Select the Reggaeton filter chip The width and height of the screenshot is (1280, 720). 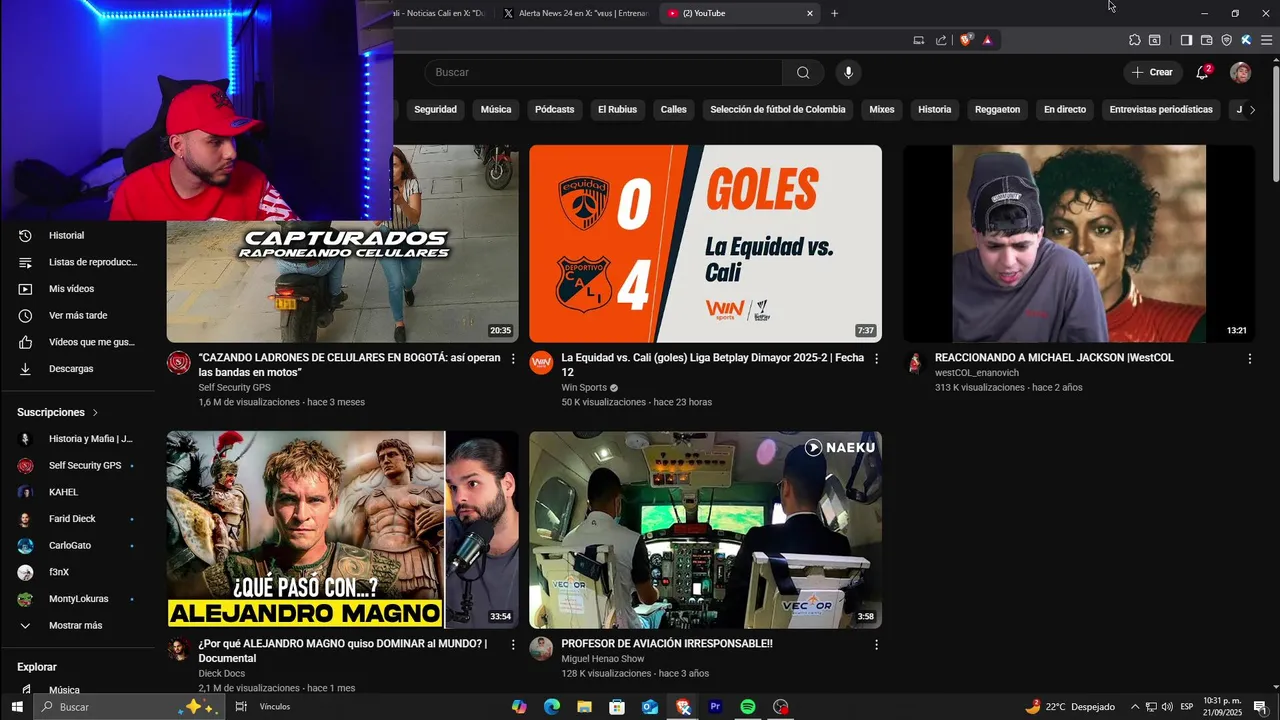(997, 109)
